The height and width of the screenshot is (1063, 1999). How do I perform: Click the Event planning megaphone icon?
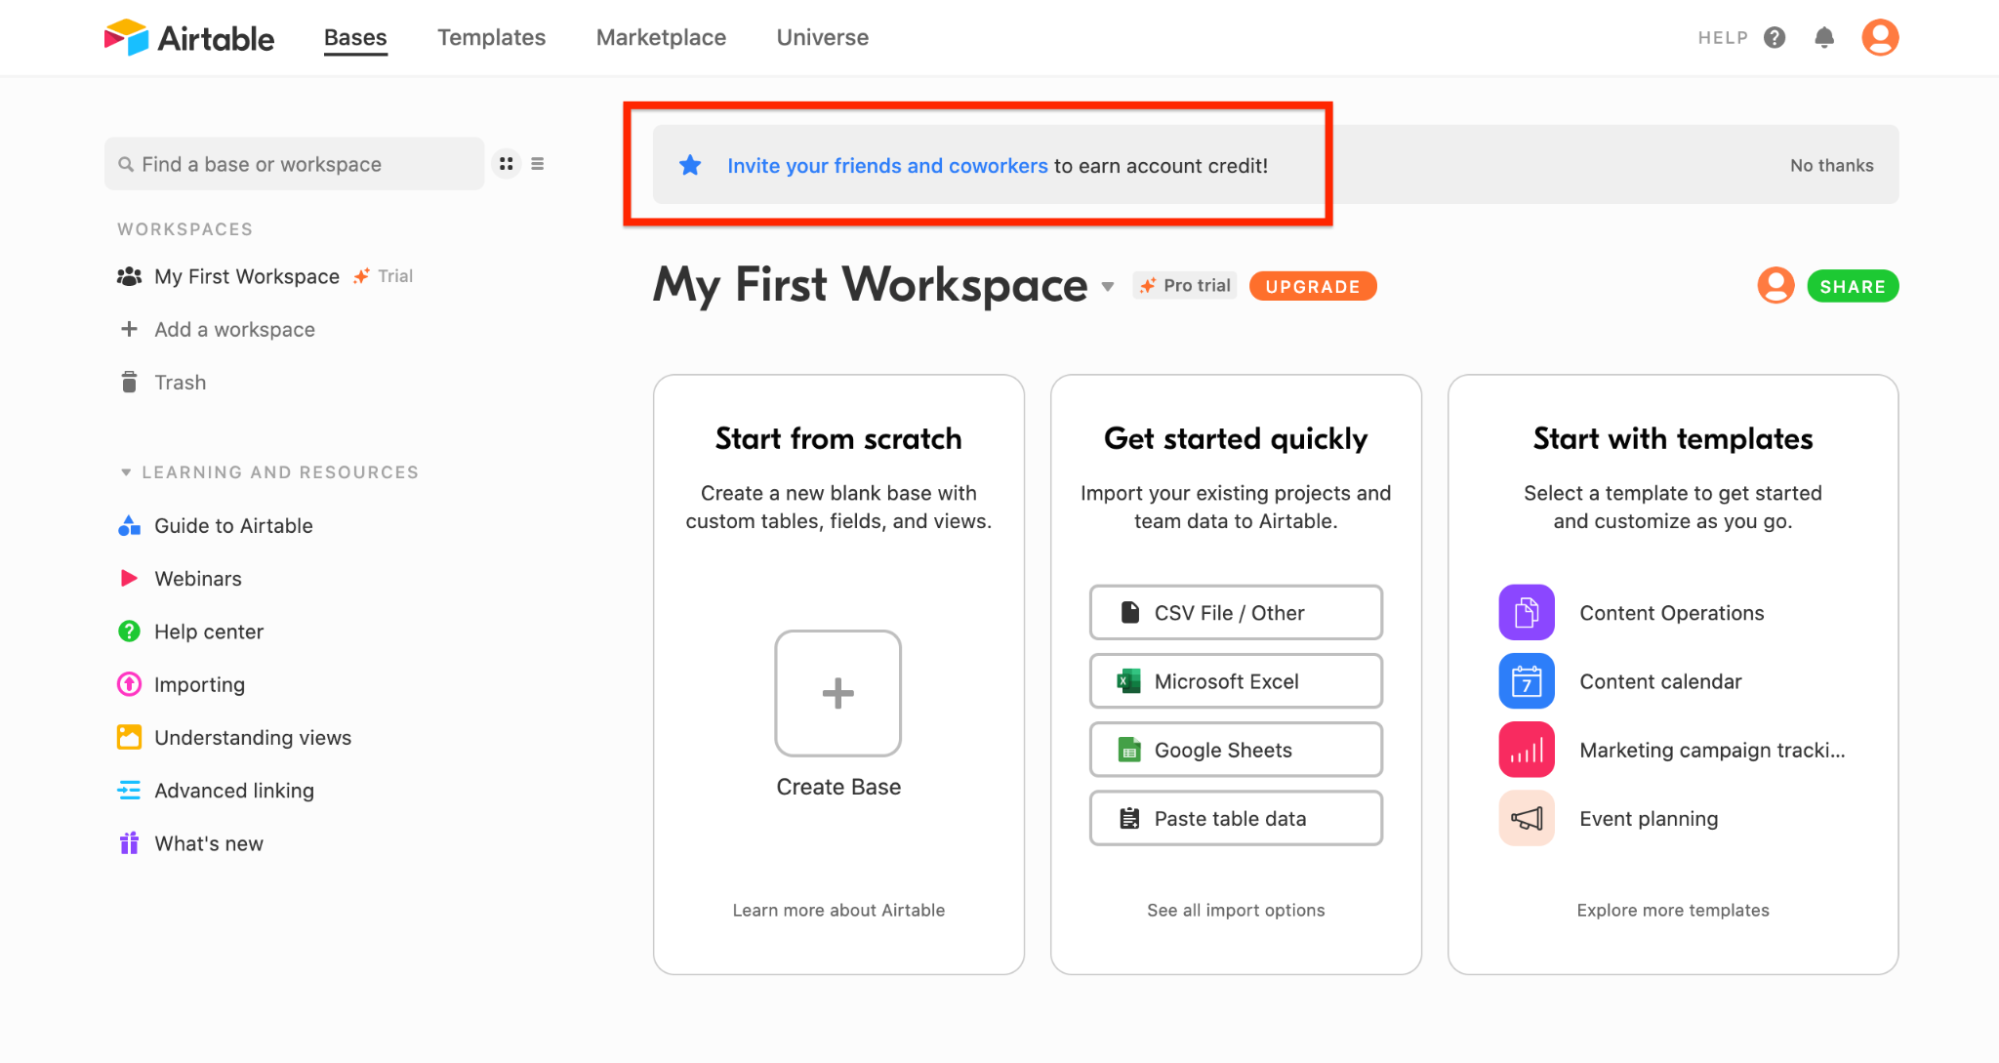pyautogui.click(x=1526, y=818)
